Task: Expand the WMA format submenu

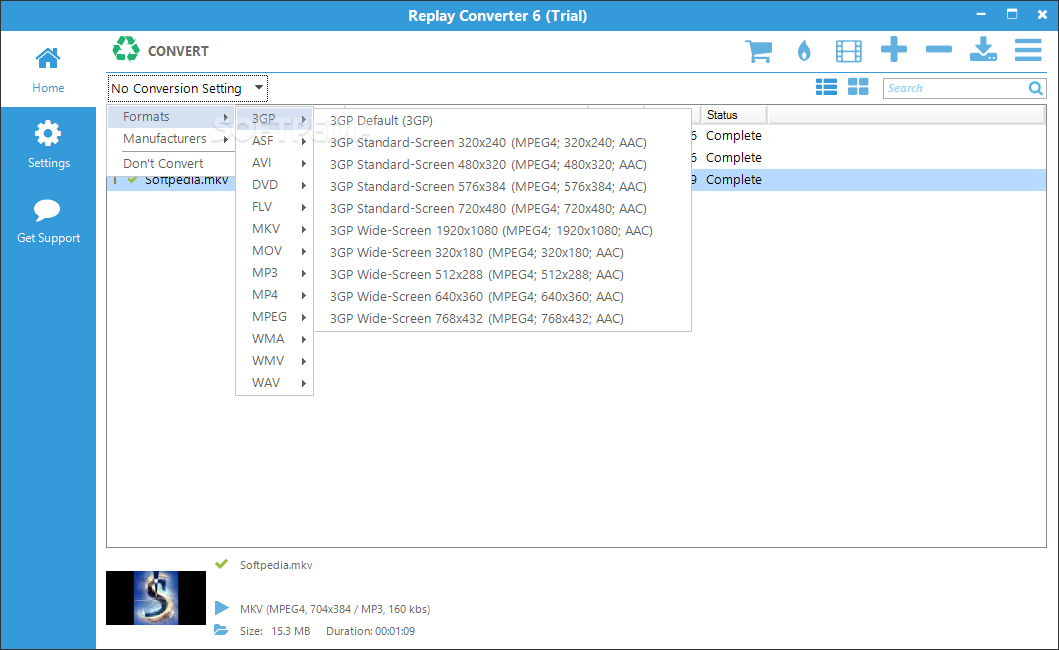Action: tap(275, 339)
